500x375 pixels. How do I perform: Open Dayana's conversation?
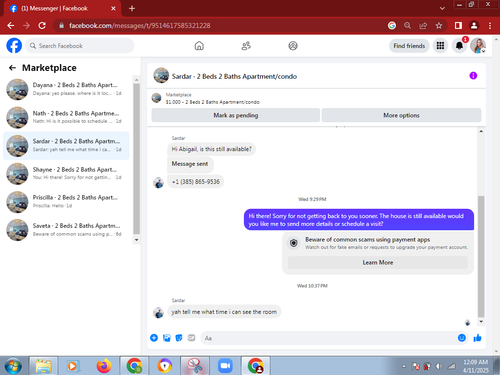[66, 89]
